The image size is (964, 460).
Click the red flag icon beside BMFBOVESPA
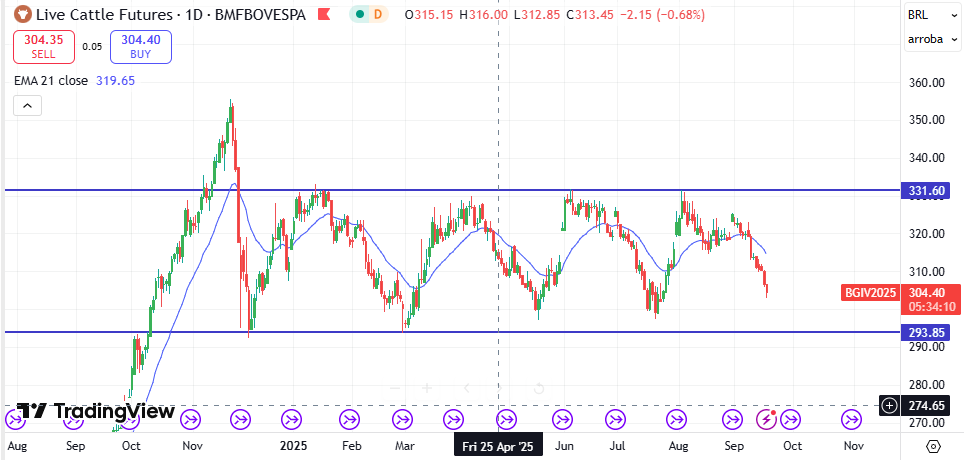(x=325, y=14)
